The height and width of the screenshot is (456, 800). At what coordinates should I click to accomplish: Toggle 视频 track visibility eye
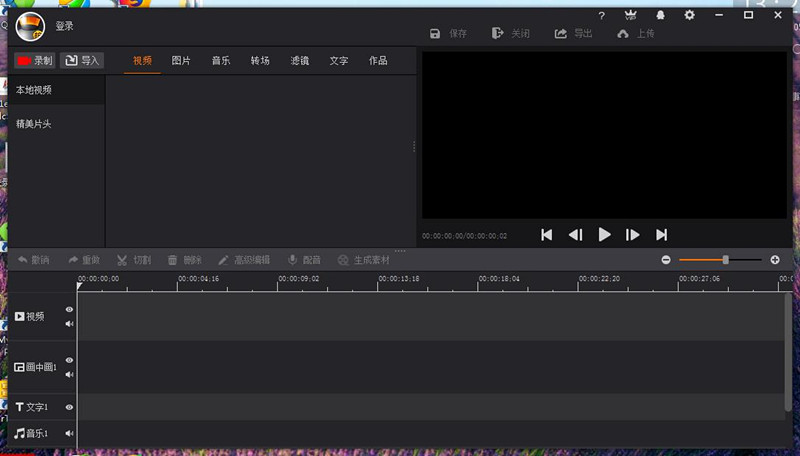69,310
